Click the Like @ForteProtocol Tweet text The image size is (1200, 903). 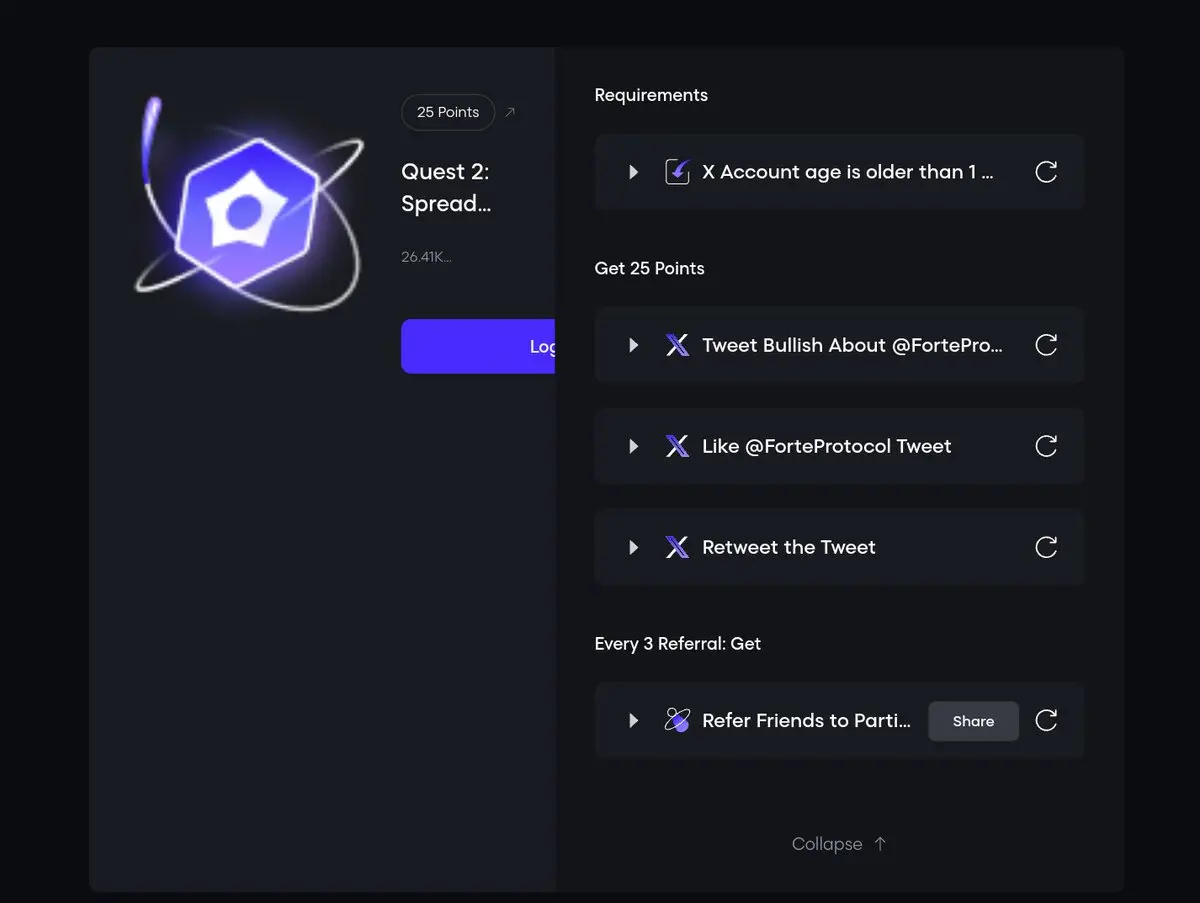click(x=827, y=446)
